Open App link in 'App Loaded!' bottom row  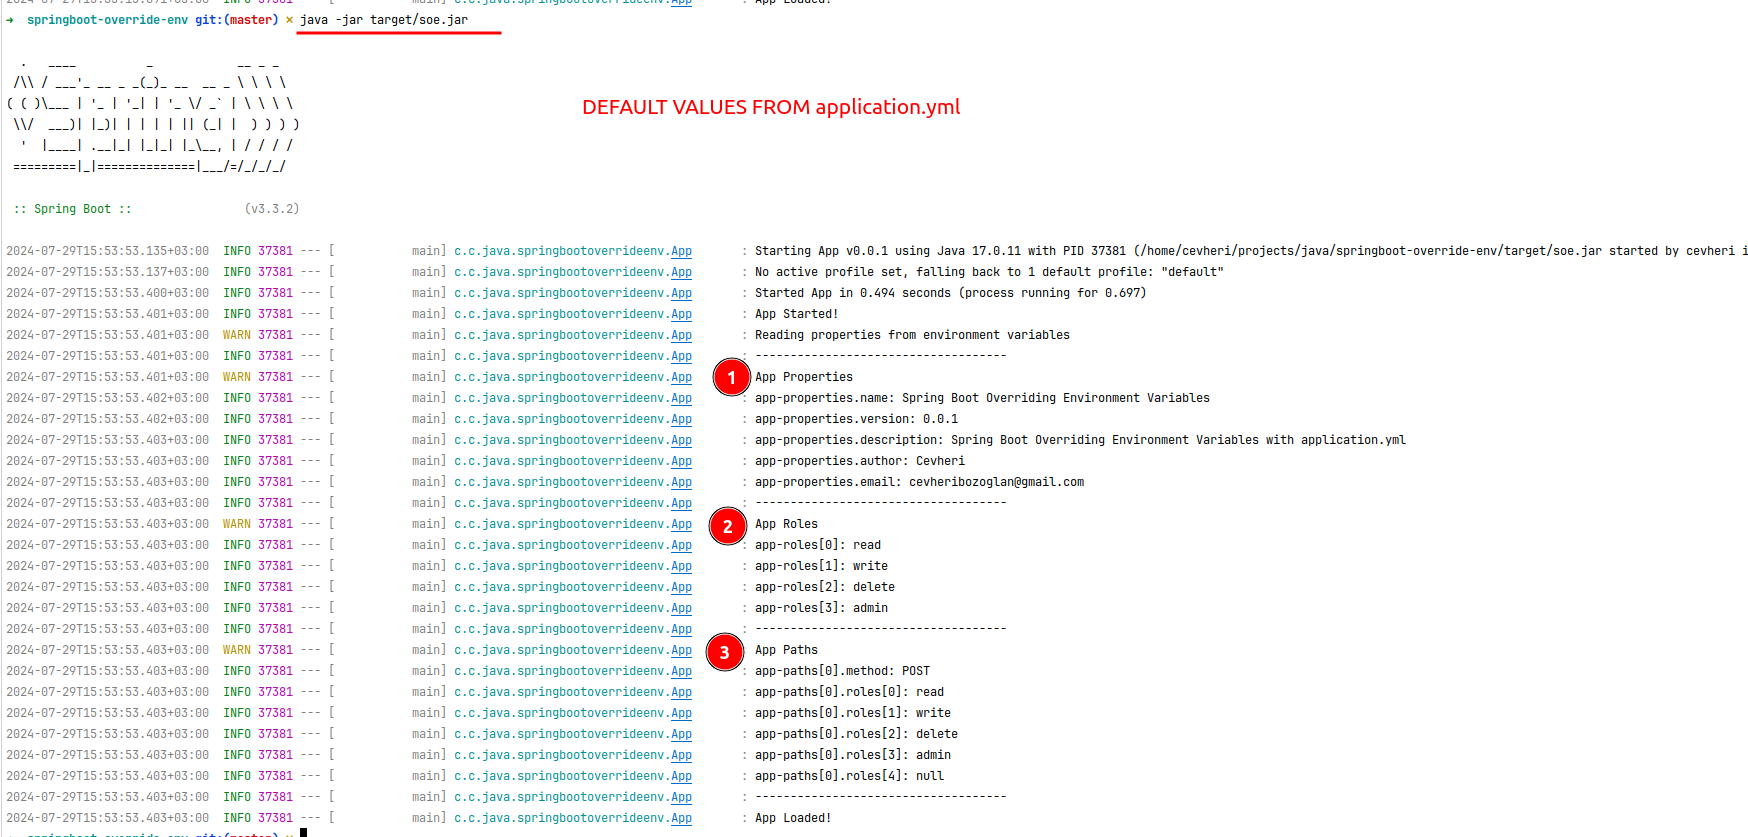(681, 818)
